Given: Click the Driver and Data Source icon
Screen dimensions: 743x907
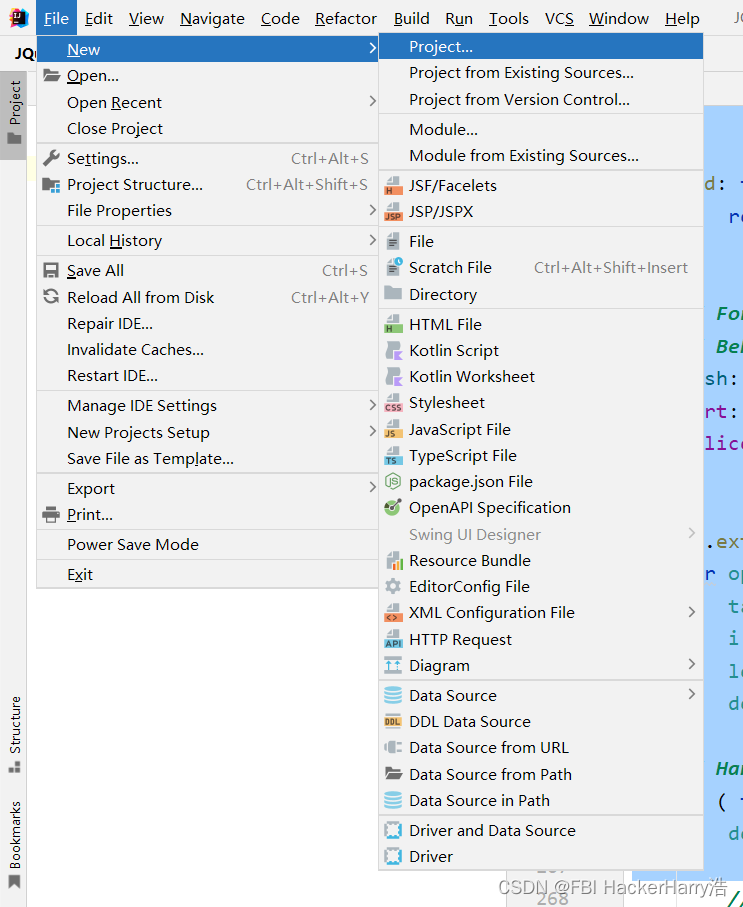Looking at the screenshot, I should click(393, 830).
